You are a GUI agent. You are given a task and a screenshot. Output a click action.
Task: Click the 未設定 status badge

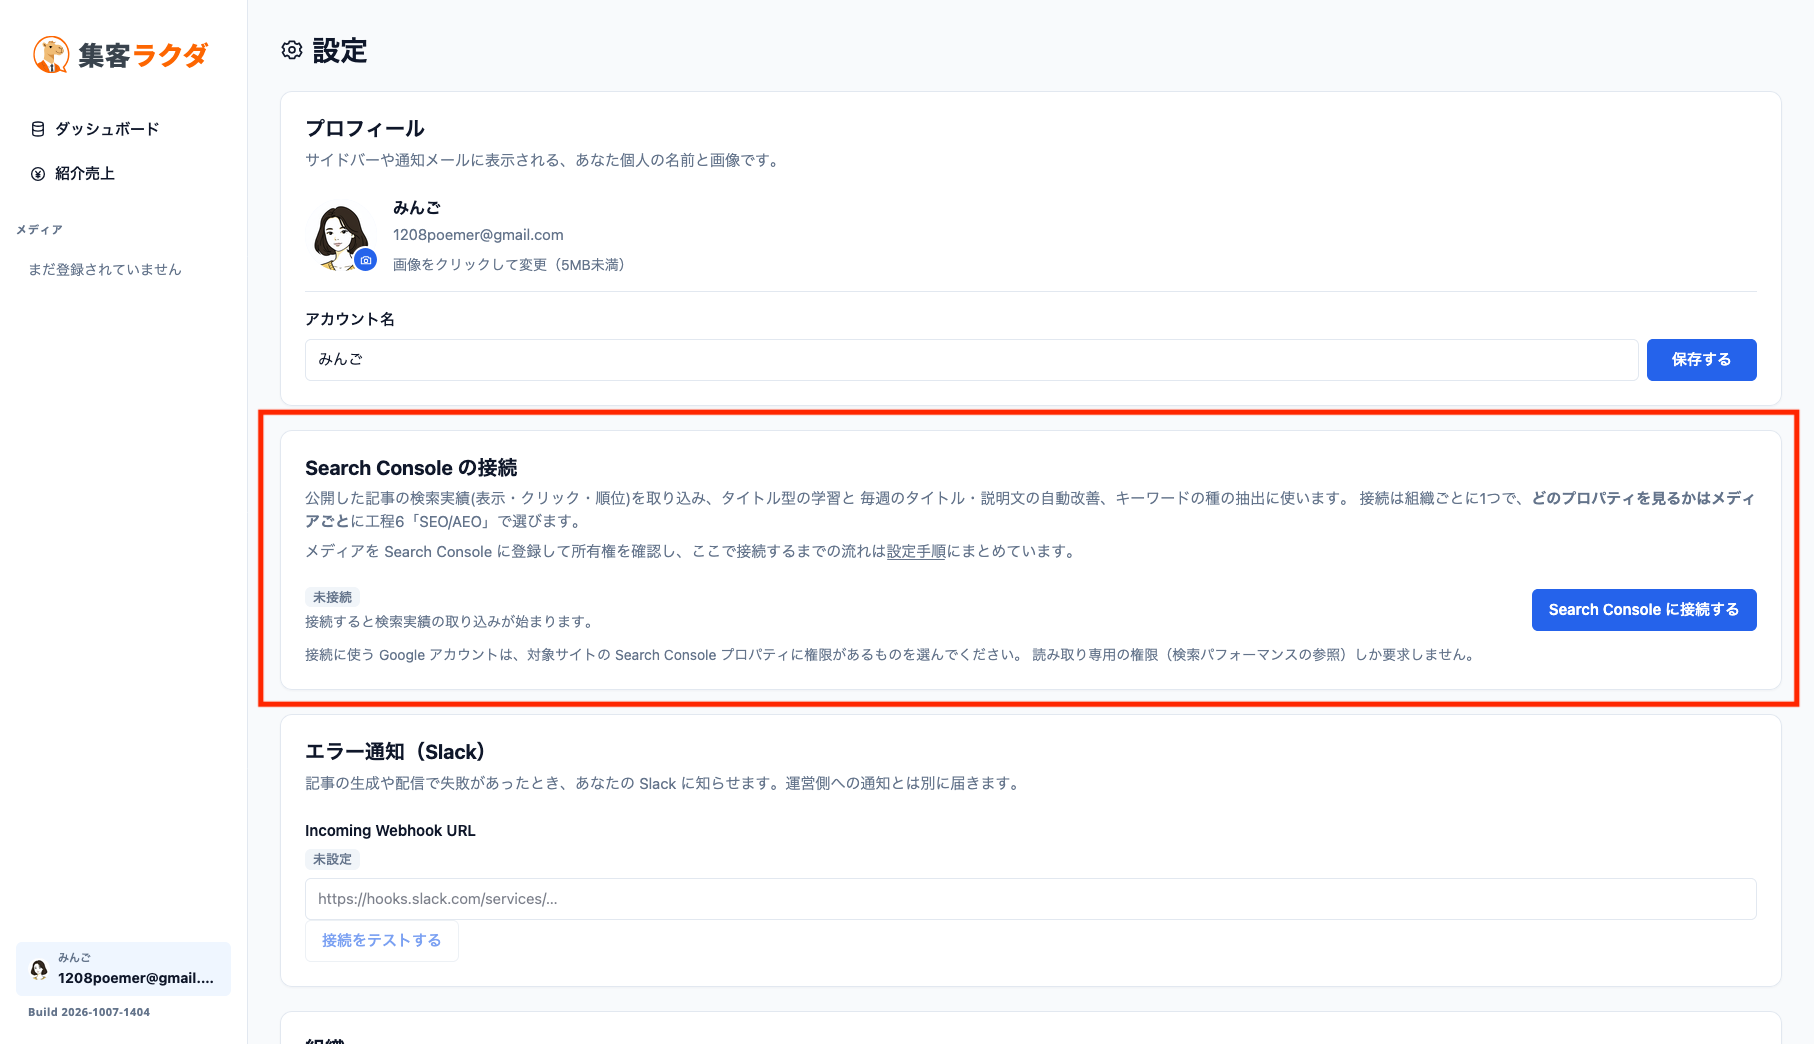pyautogui.click(x=332, y=859)
